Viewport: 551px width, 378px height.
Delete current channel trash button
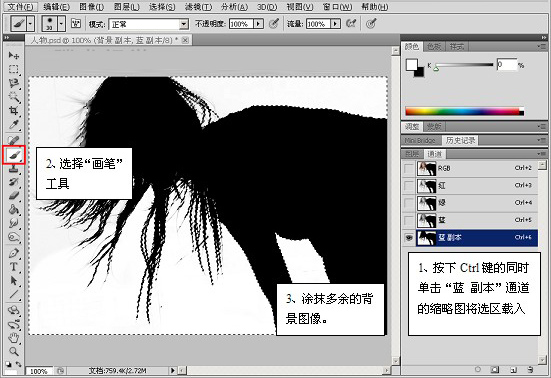[x=531, y=370]
